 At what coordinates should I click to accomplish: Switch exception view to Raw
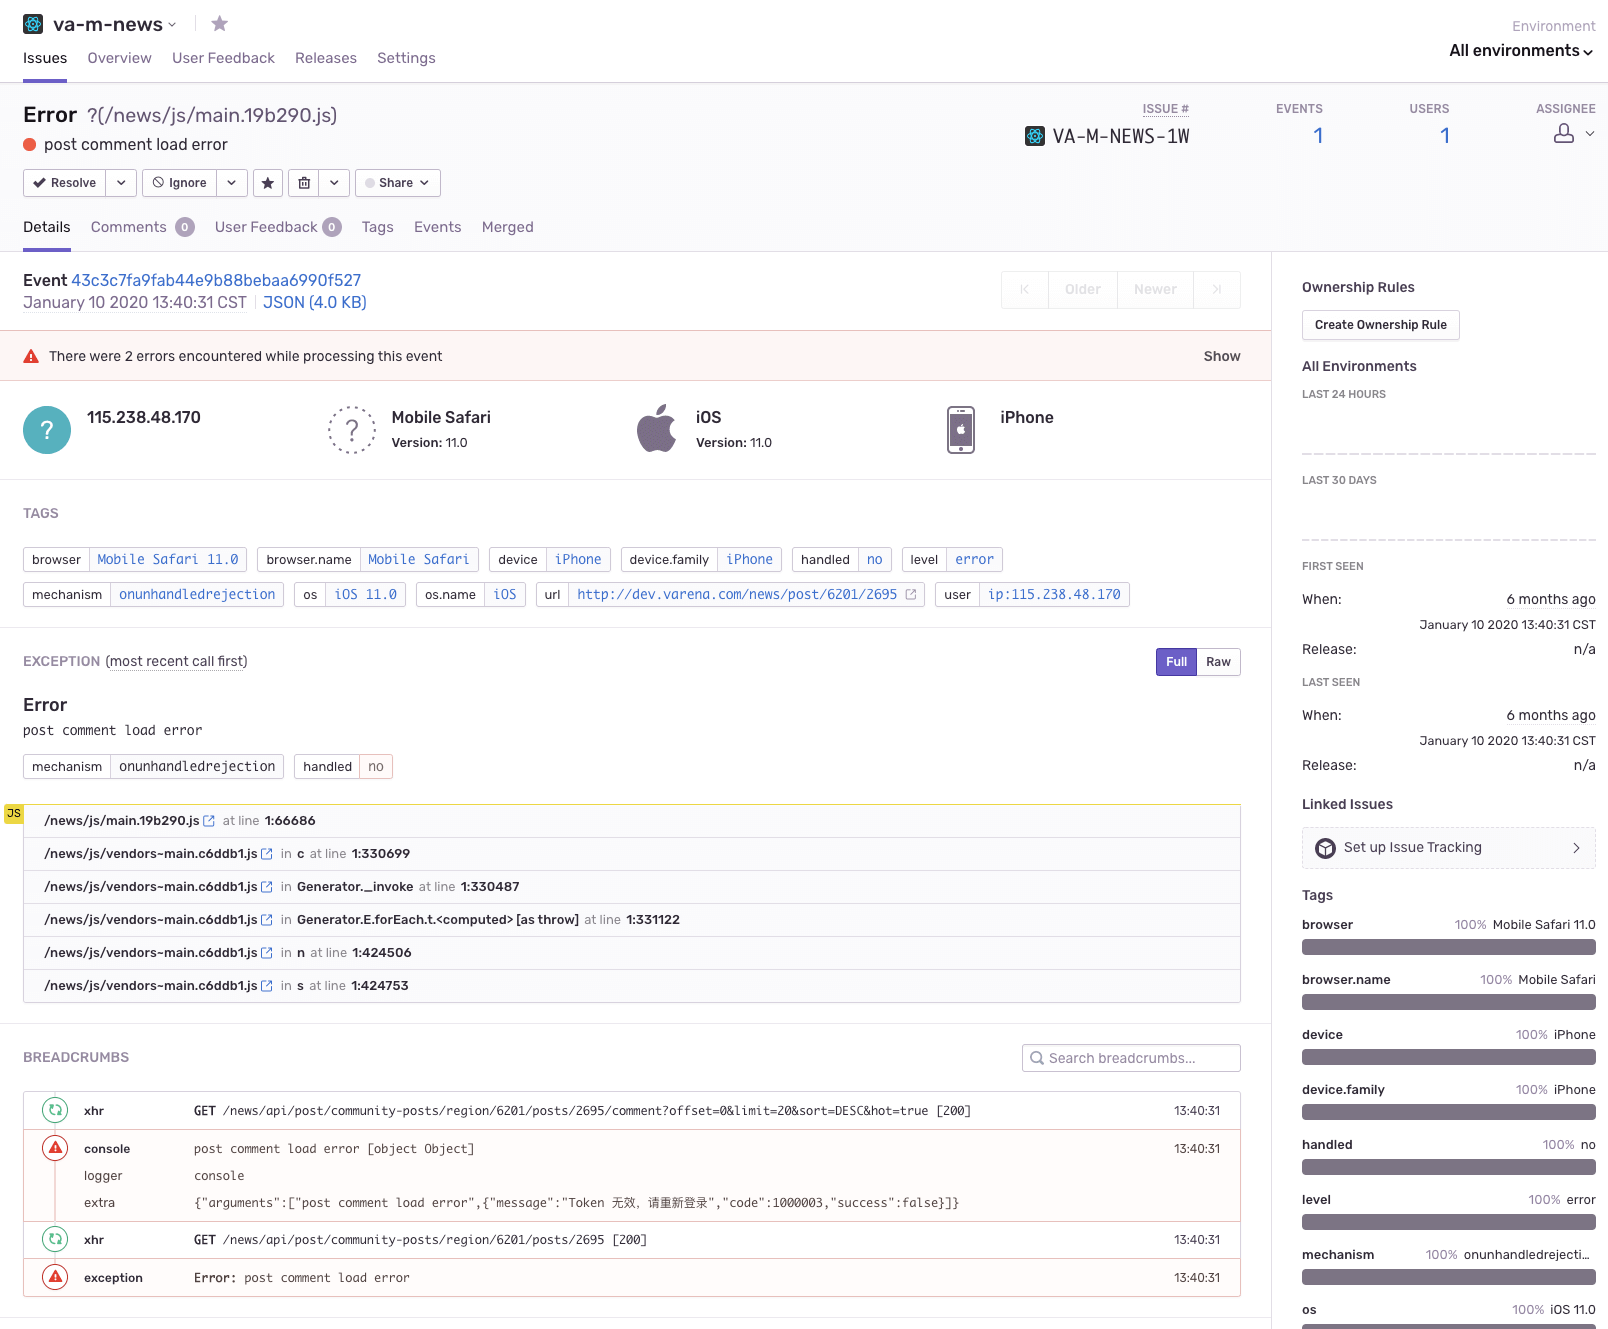[1218, 662]
